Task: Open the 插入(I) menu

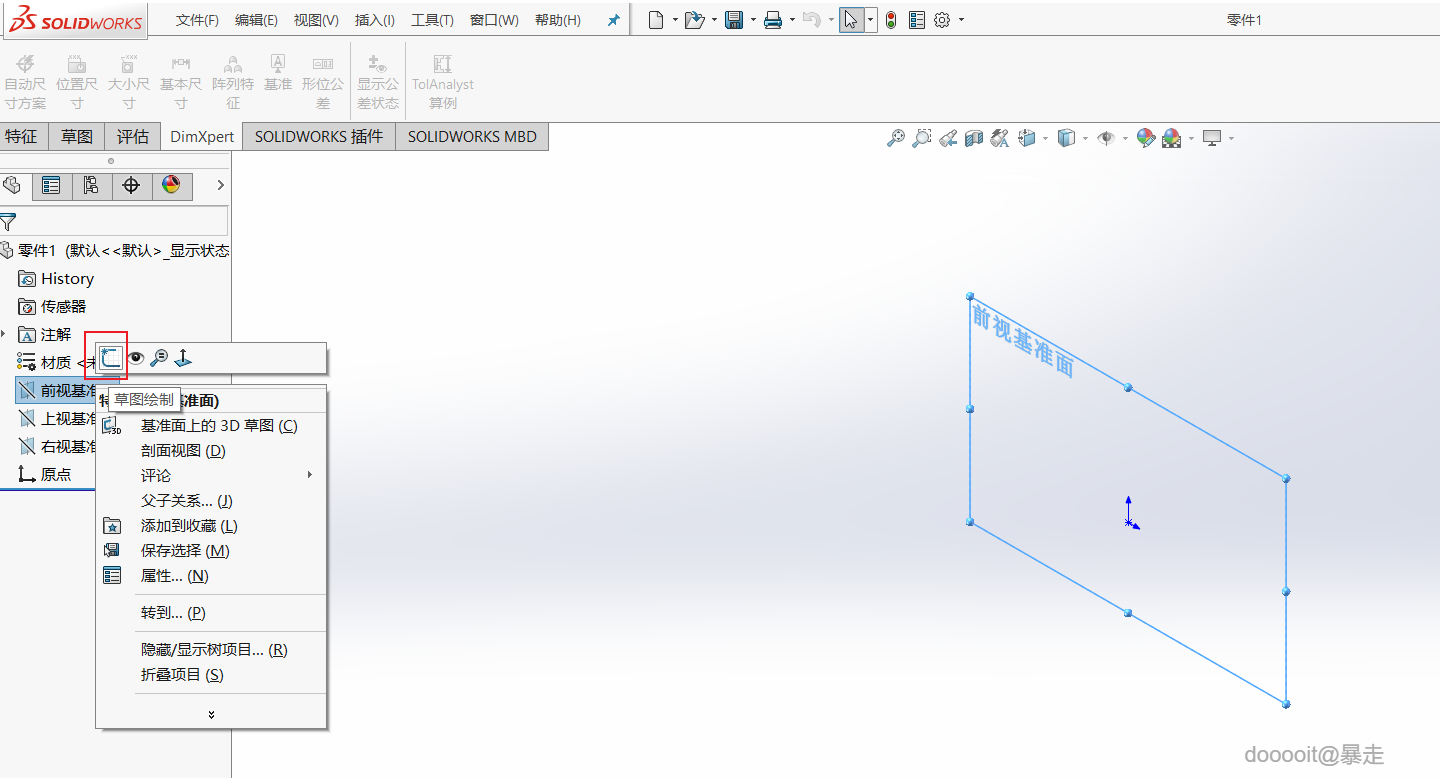Action: point(375,20)
